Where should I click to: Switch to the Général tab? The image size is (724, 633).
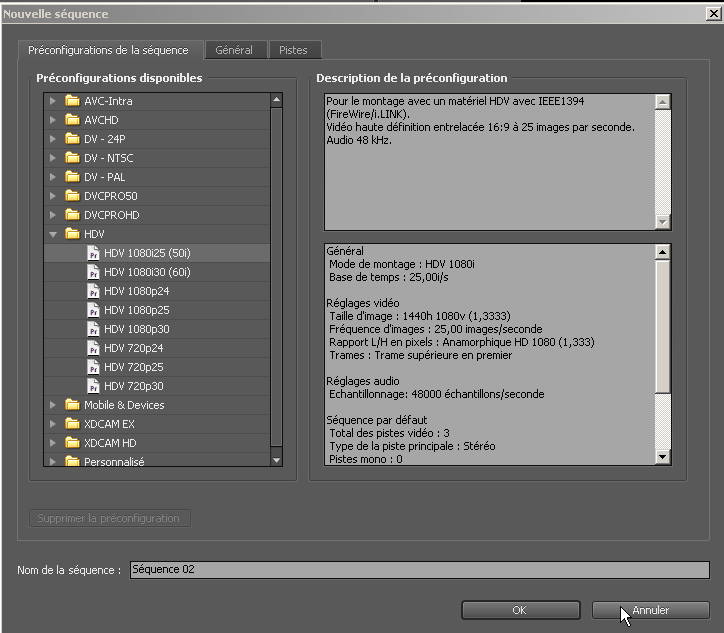[x=235, y=50]
